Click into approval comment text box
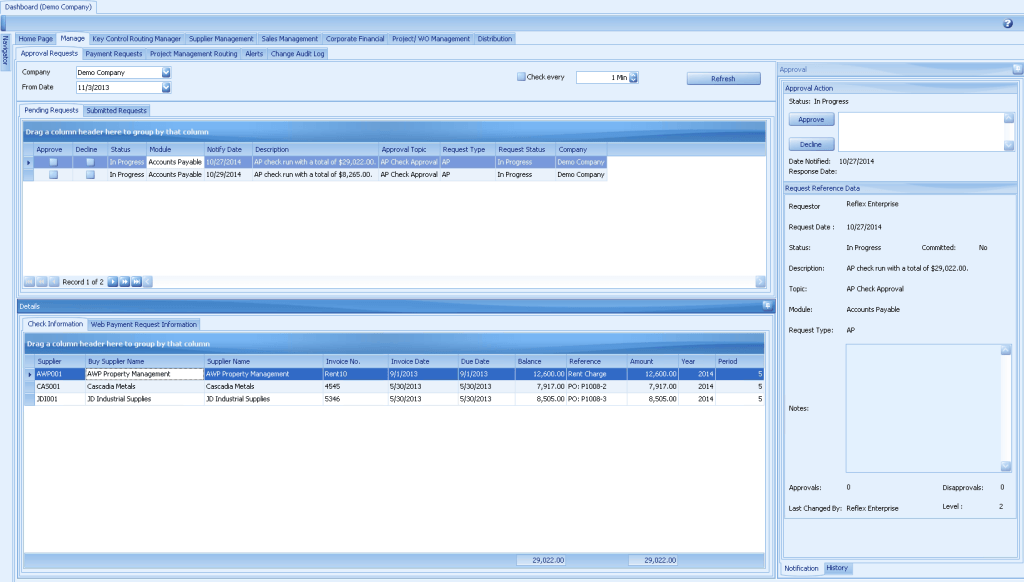Viewport: 1024px width, 582px height. [x=921, y=132]
